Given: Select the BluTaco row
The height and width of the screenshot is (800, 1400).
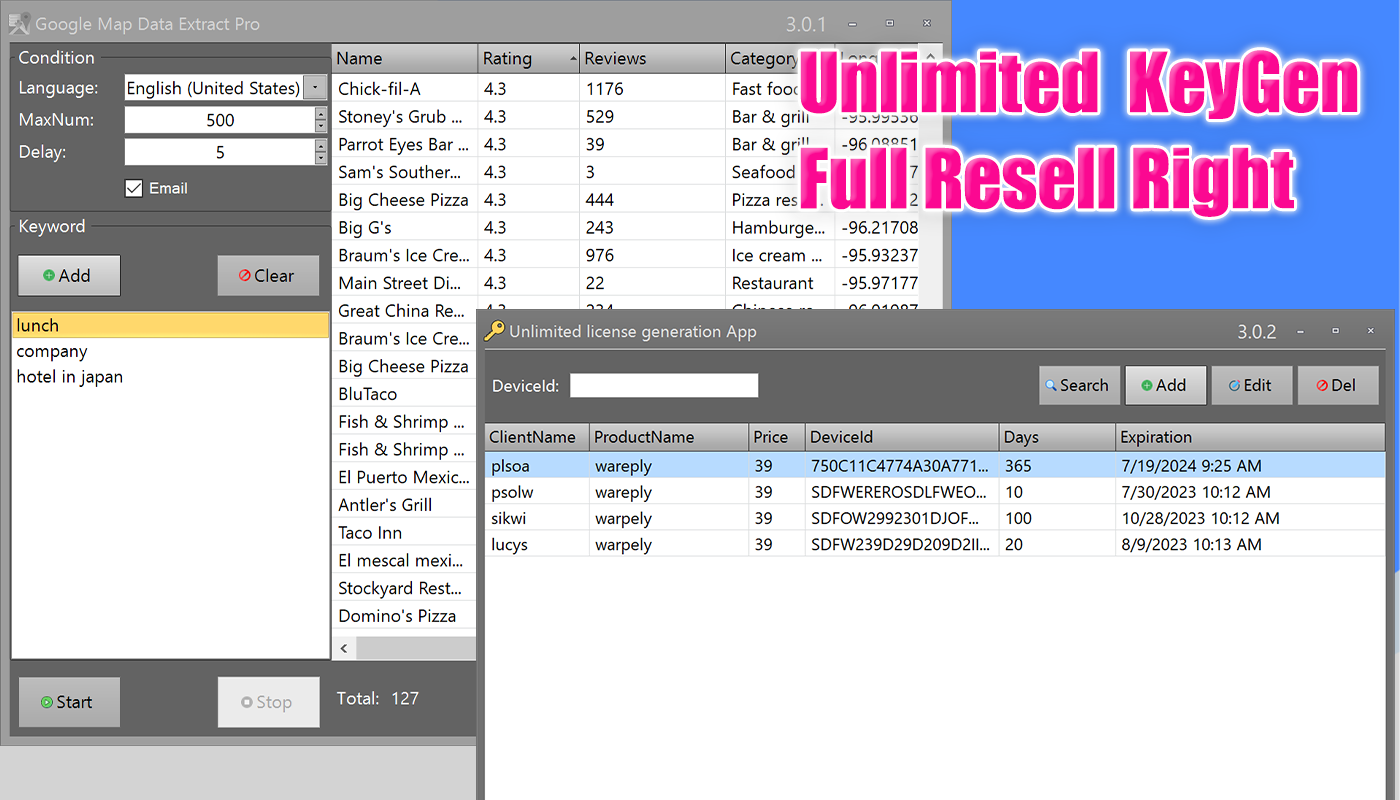Looking at the screenshot, I should [404, 394].
